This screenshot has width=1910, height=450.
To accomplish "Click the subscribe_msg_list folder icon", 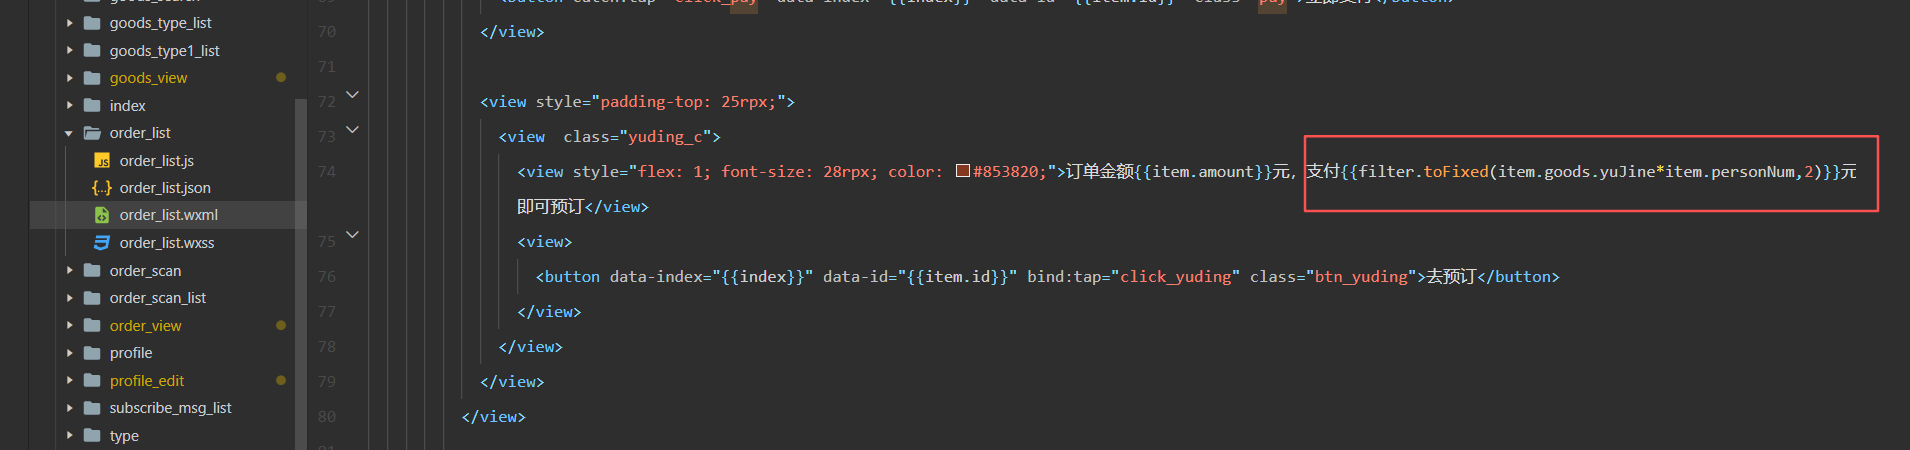I will click(x=92, y=408).
